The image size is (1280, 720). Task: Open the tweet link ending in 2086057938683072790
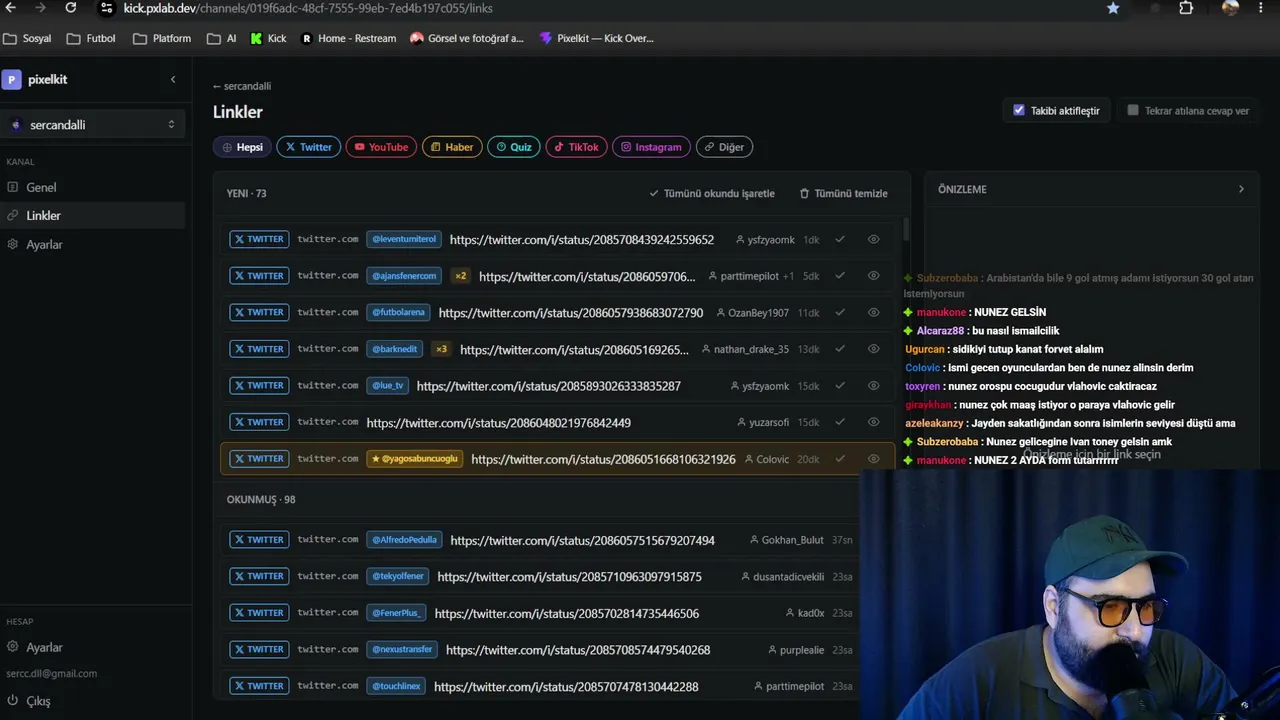tap(571, 313)
